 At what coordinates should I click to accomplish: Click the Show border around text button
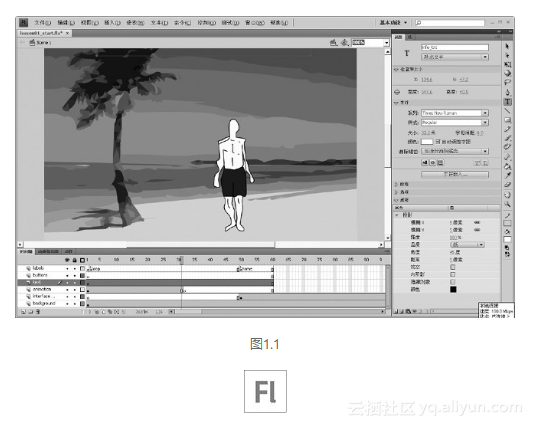coord(440,163)
